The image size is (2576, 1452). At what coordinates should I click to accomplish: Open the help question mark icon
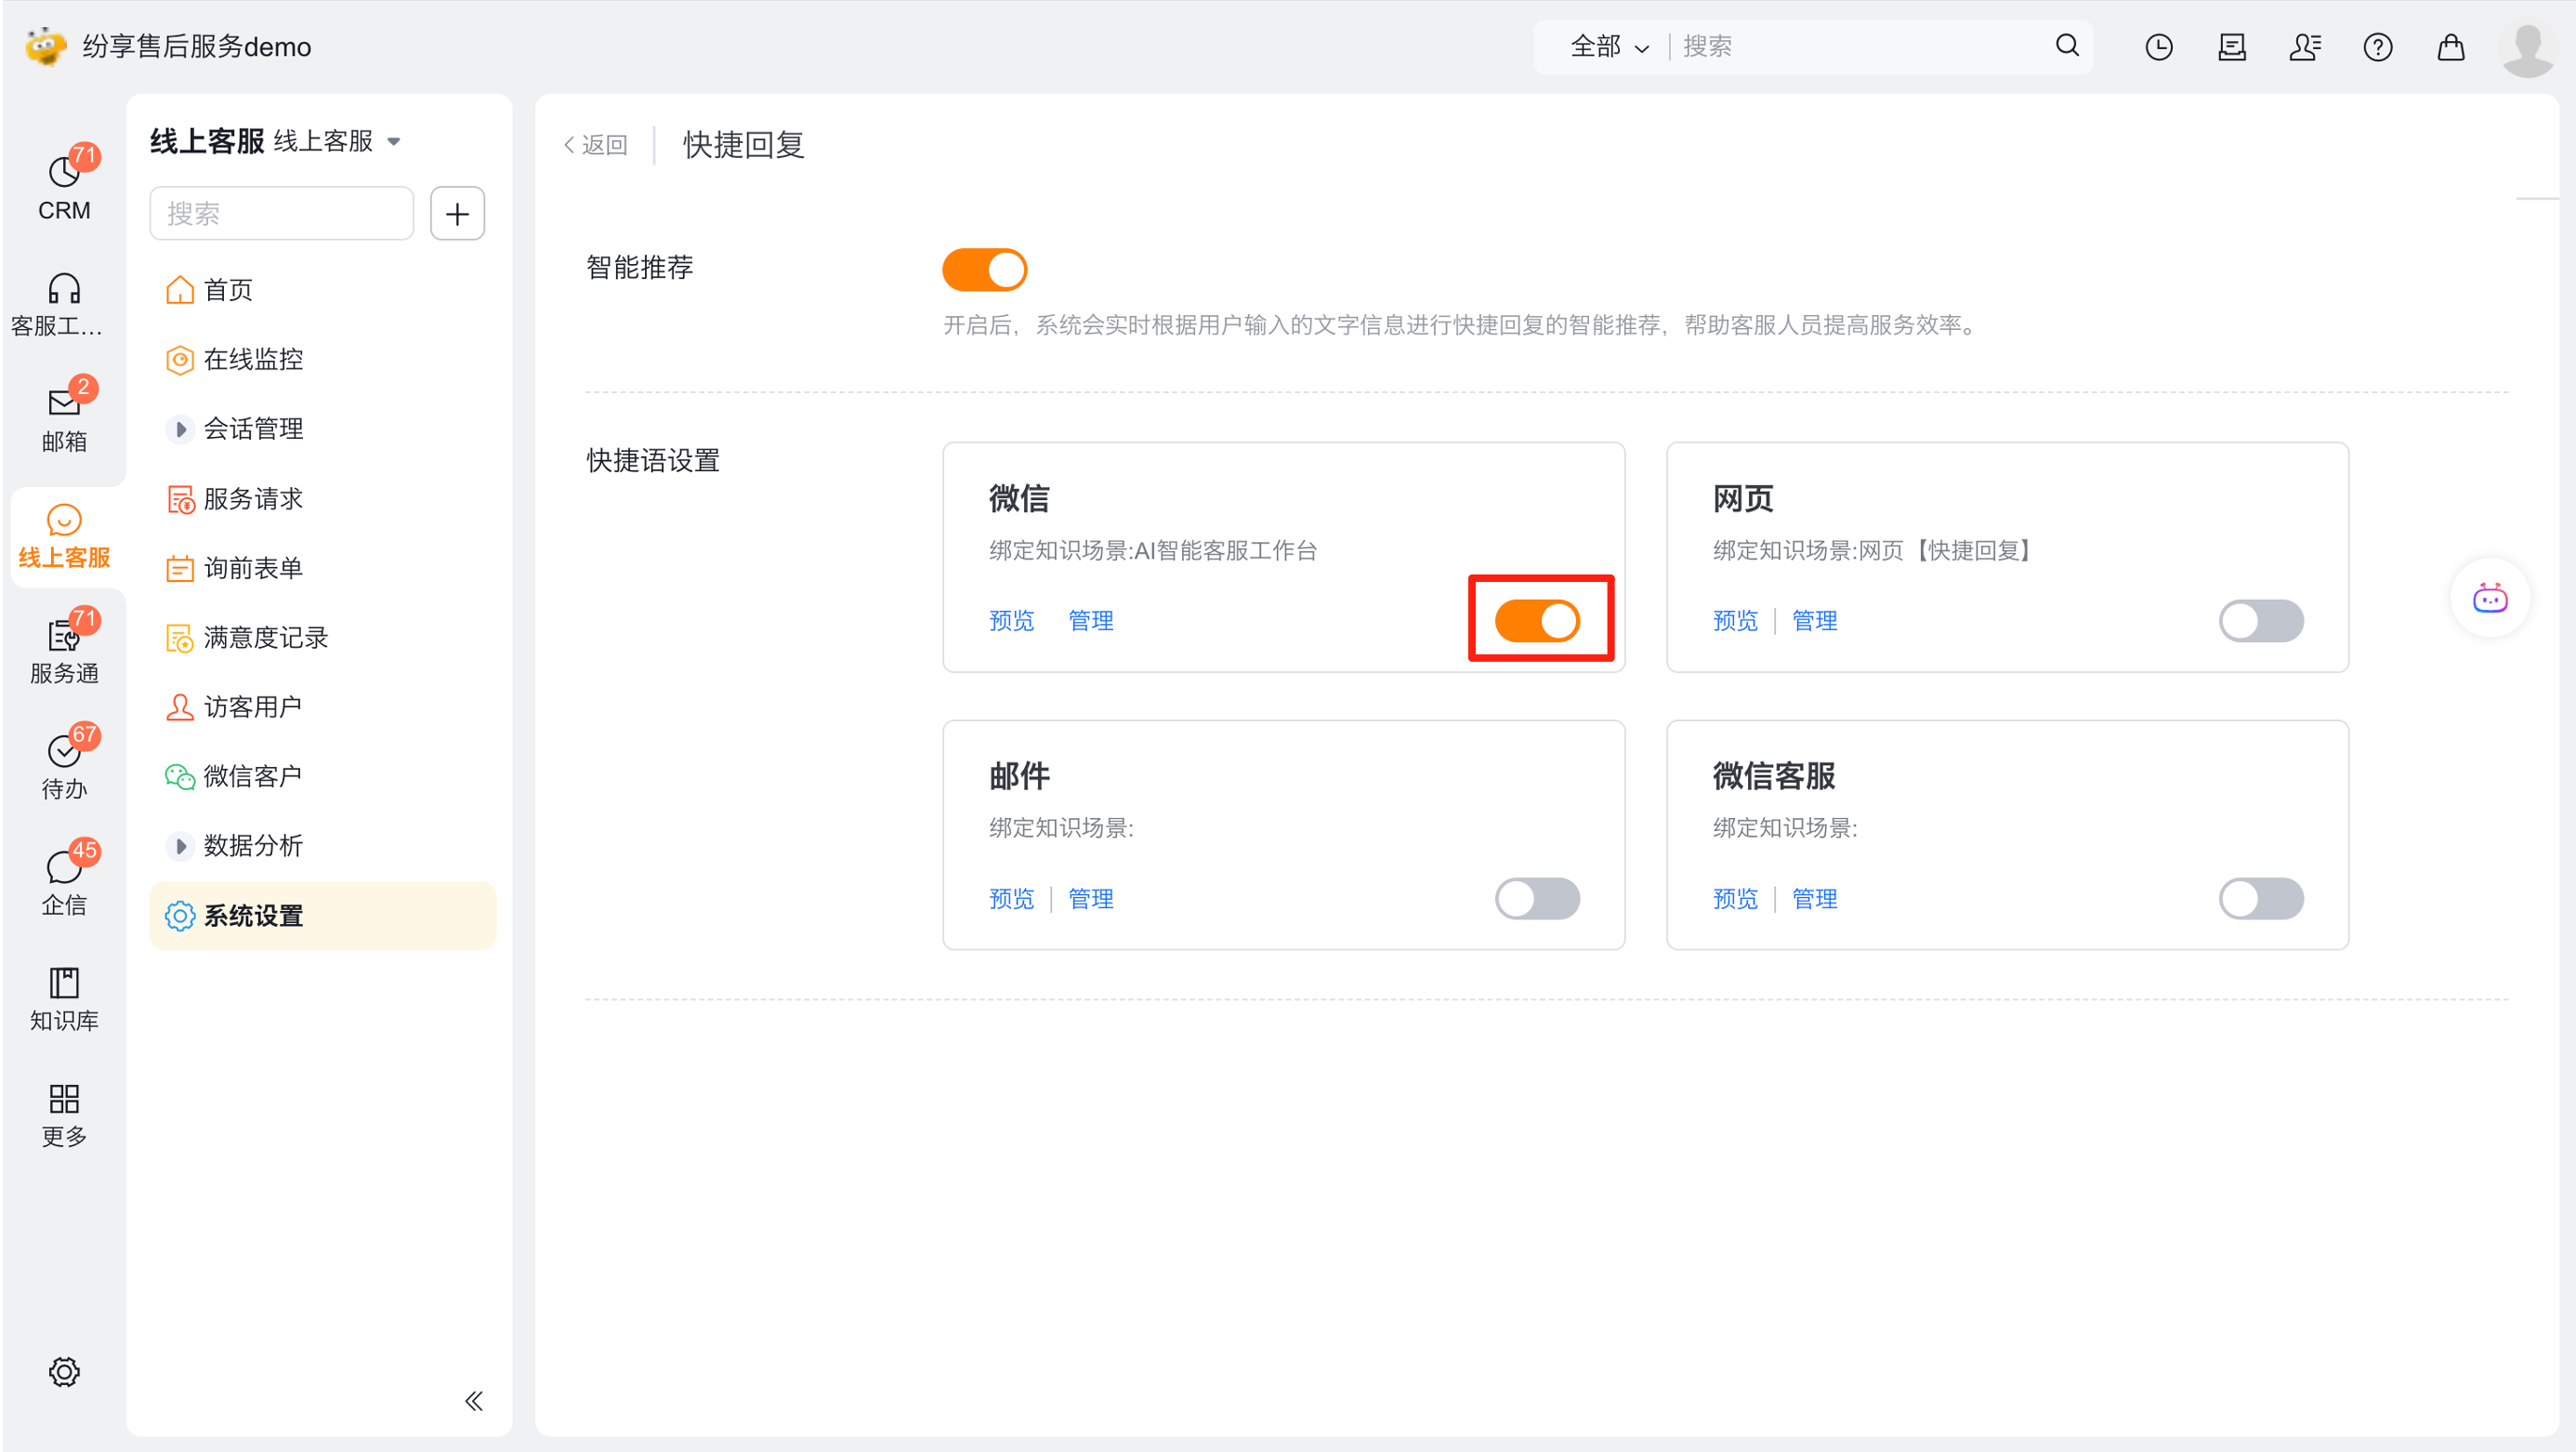coord(2377,47)
